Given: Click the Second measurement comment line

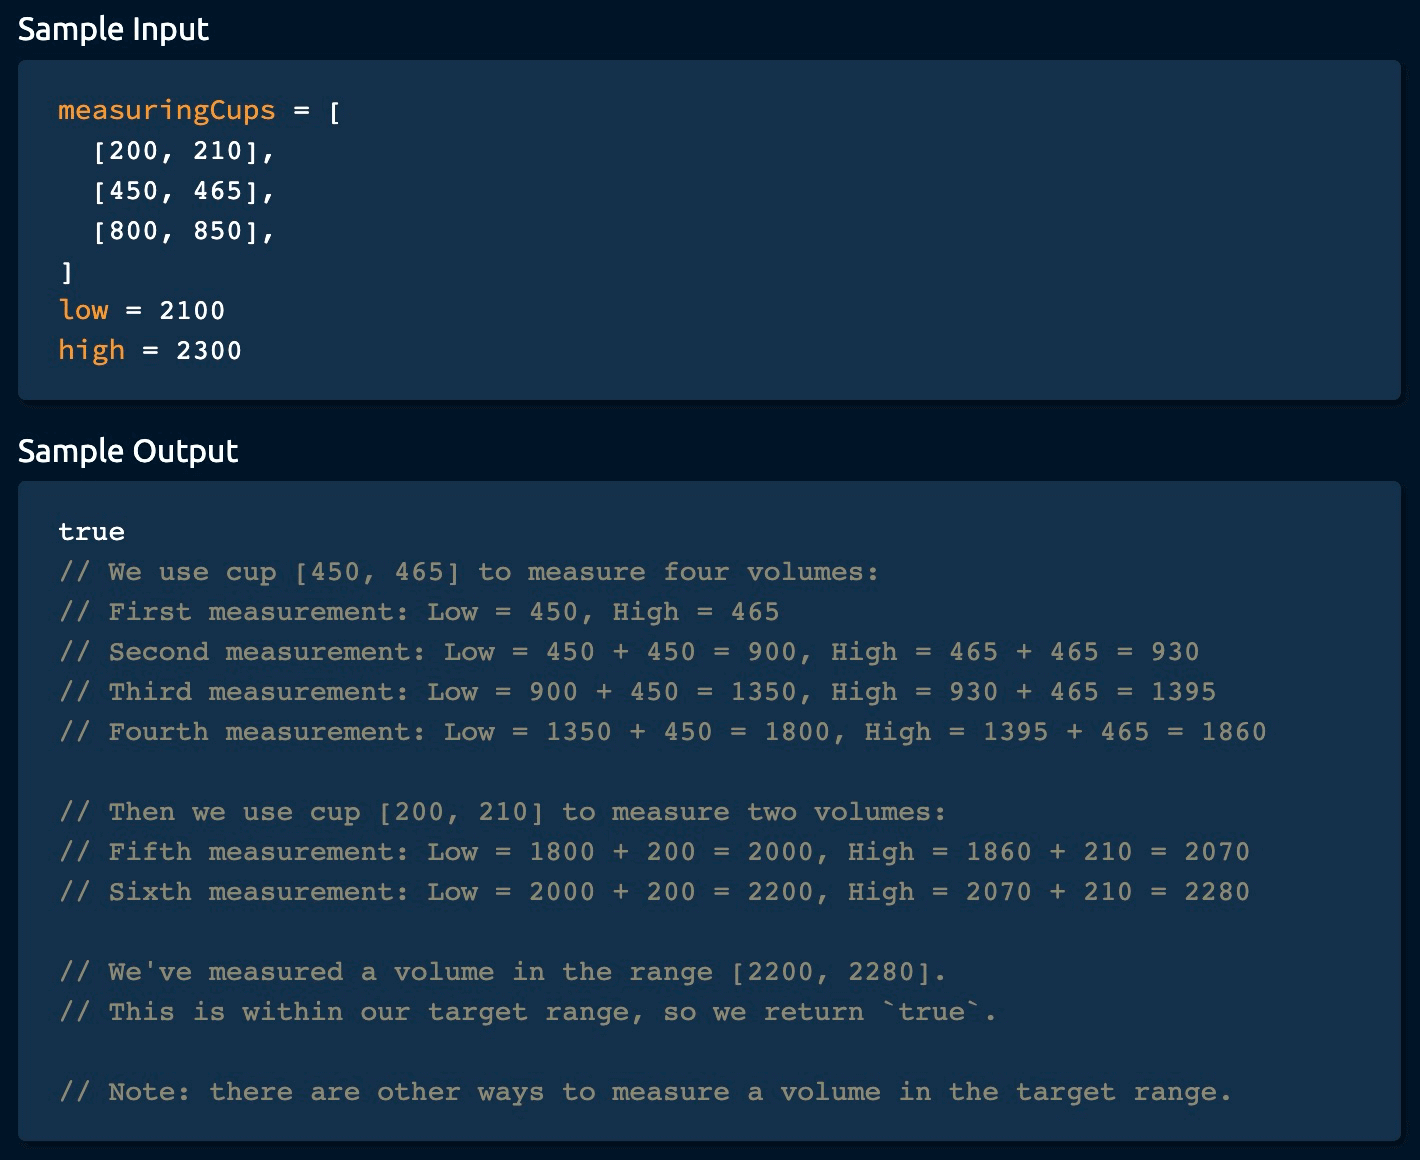Looking at the screenshot, I should (628, 652).
